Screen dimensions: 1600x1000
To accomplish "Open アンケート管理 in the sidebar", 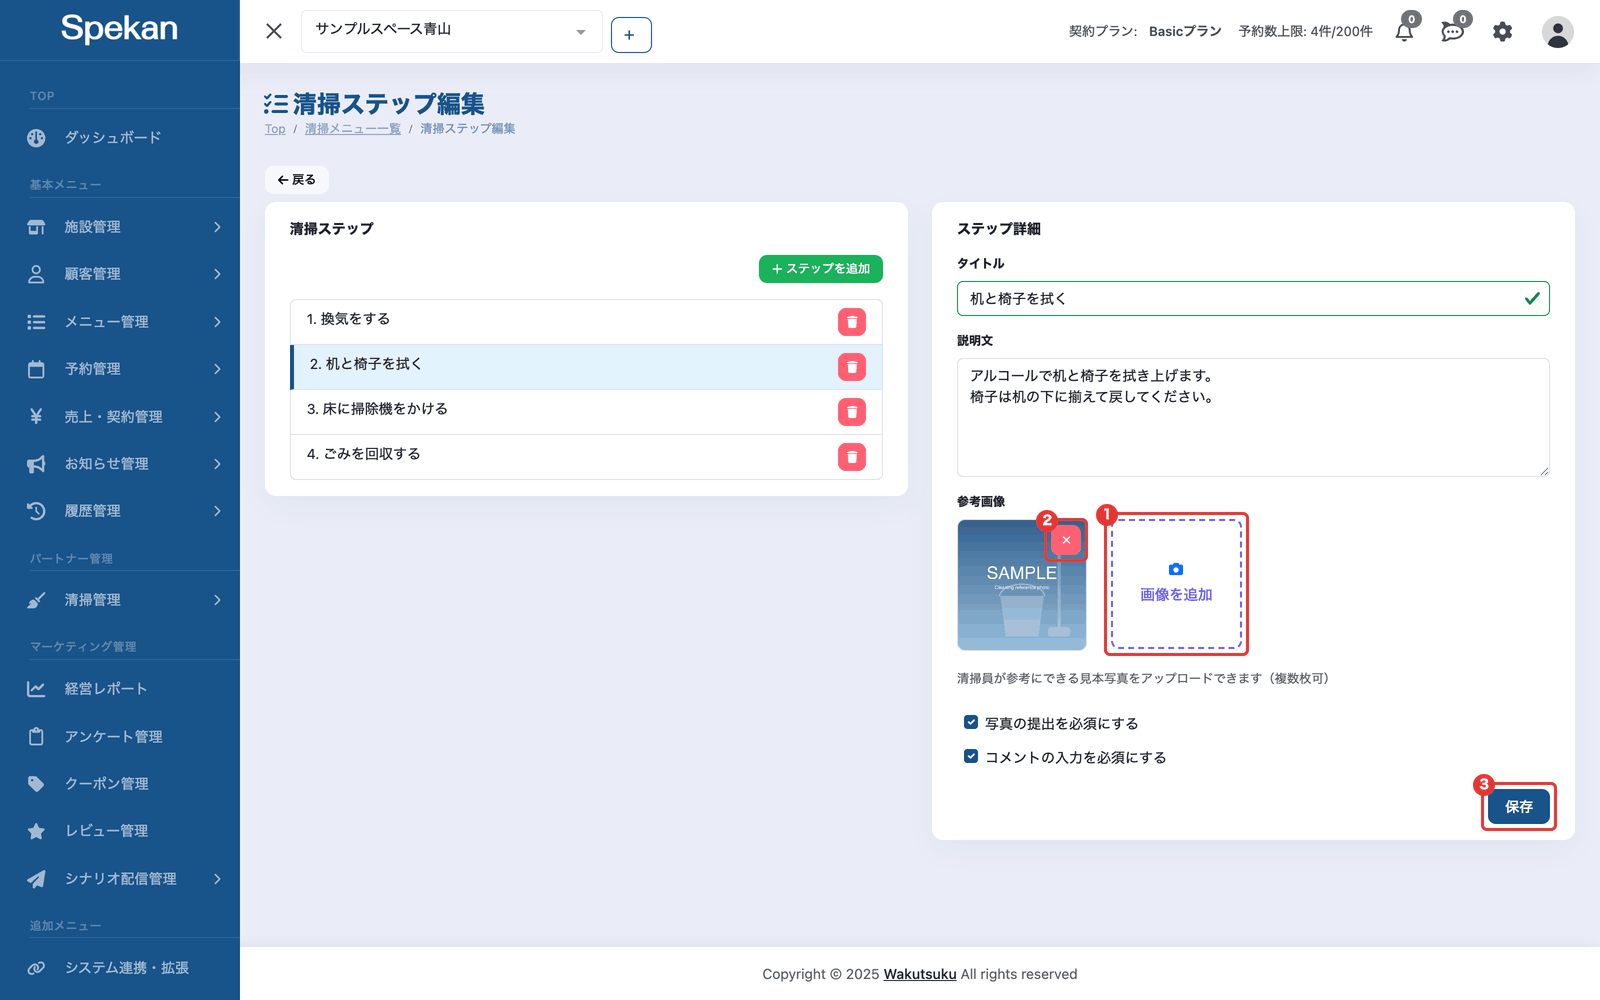I will [x=120, y=737].
